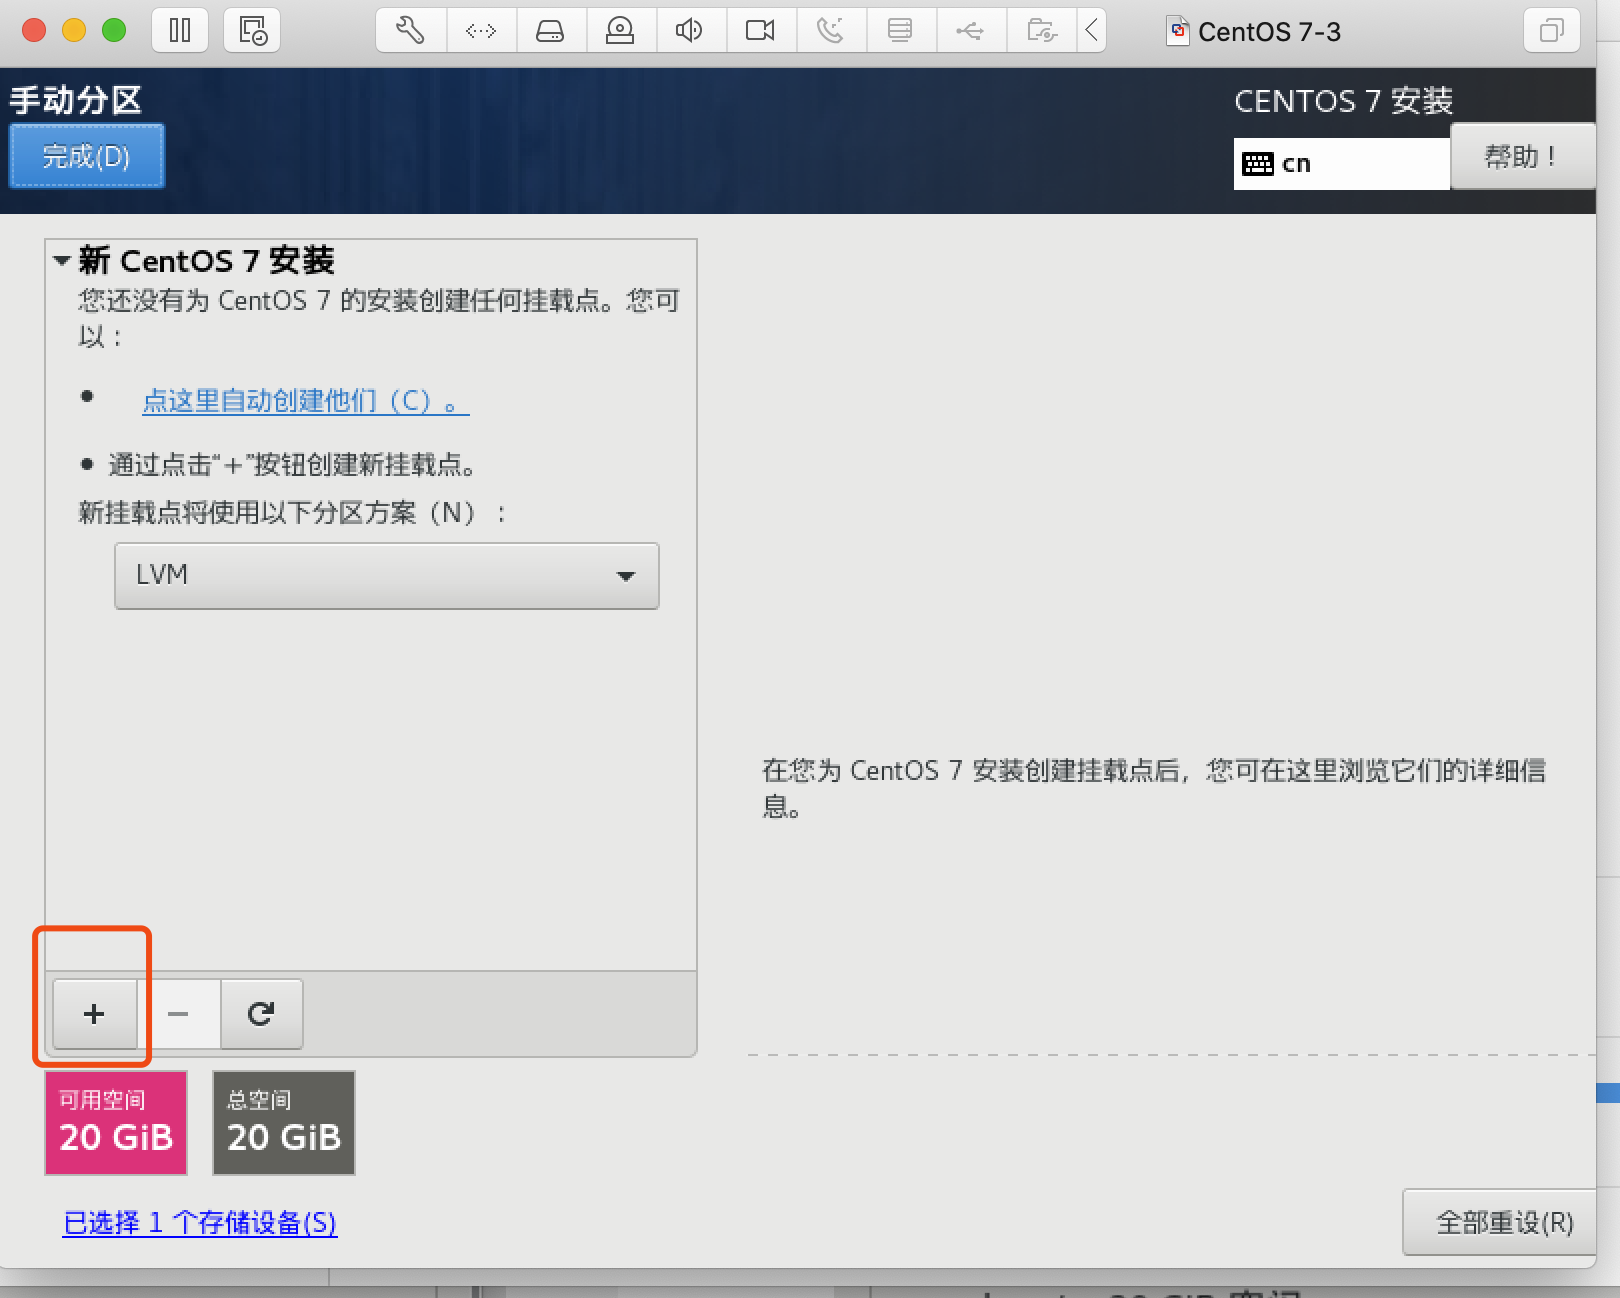
Task: Open VM settings wrench icon
Action: coord(410,31)
